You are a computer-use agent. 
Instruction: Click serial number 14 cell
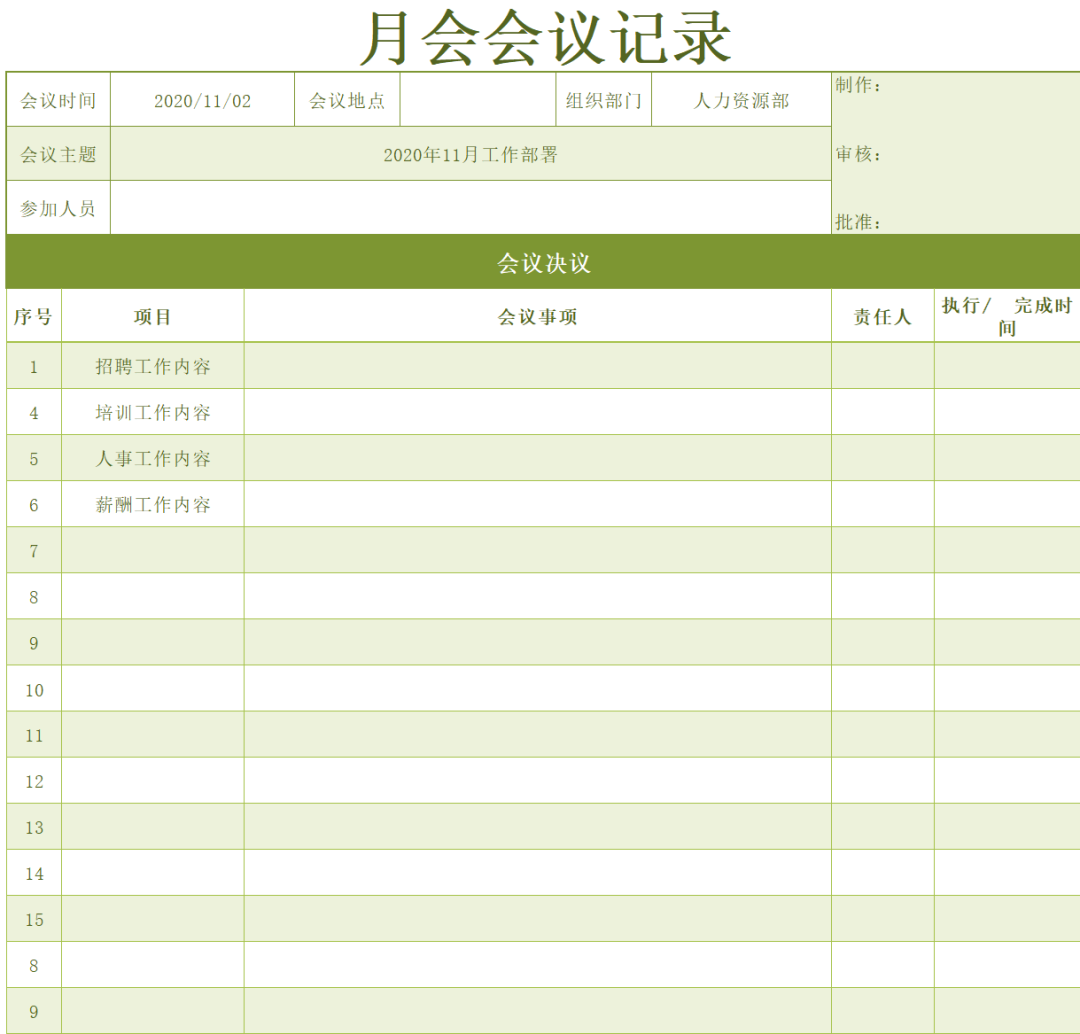(x=34, y=873)
